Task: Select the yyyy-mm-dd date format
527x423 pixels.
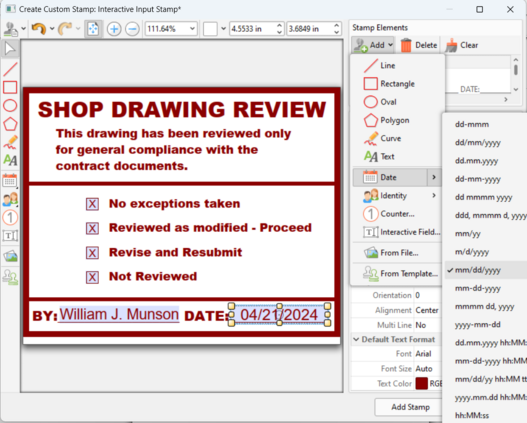Action: 486,325
